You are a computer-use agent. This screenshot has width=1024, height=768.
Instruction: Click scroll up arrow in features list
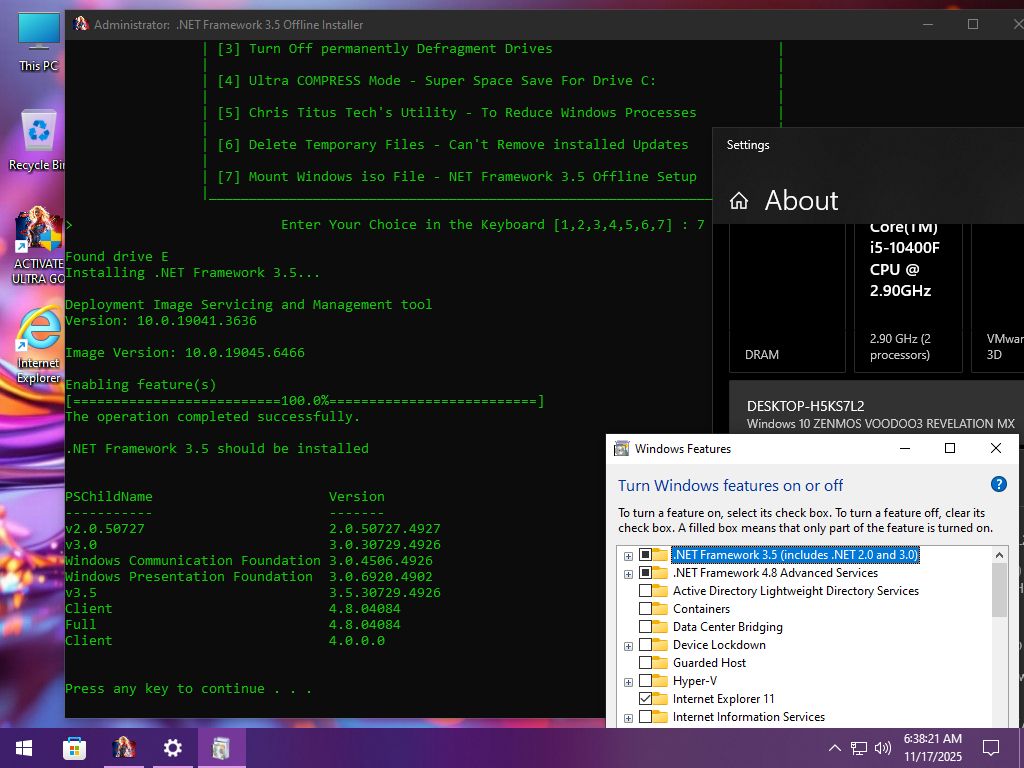[x=999, y=554]
